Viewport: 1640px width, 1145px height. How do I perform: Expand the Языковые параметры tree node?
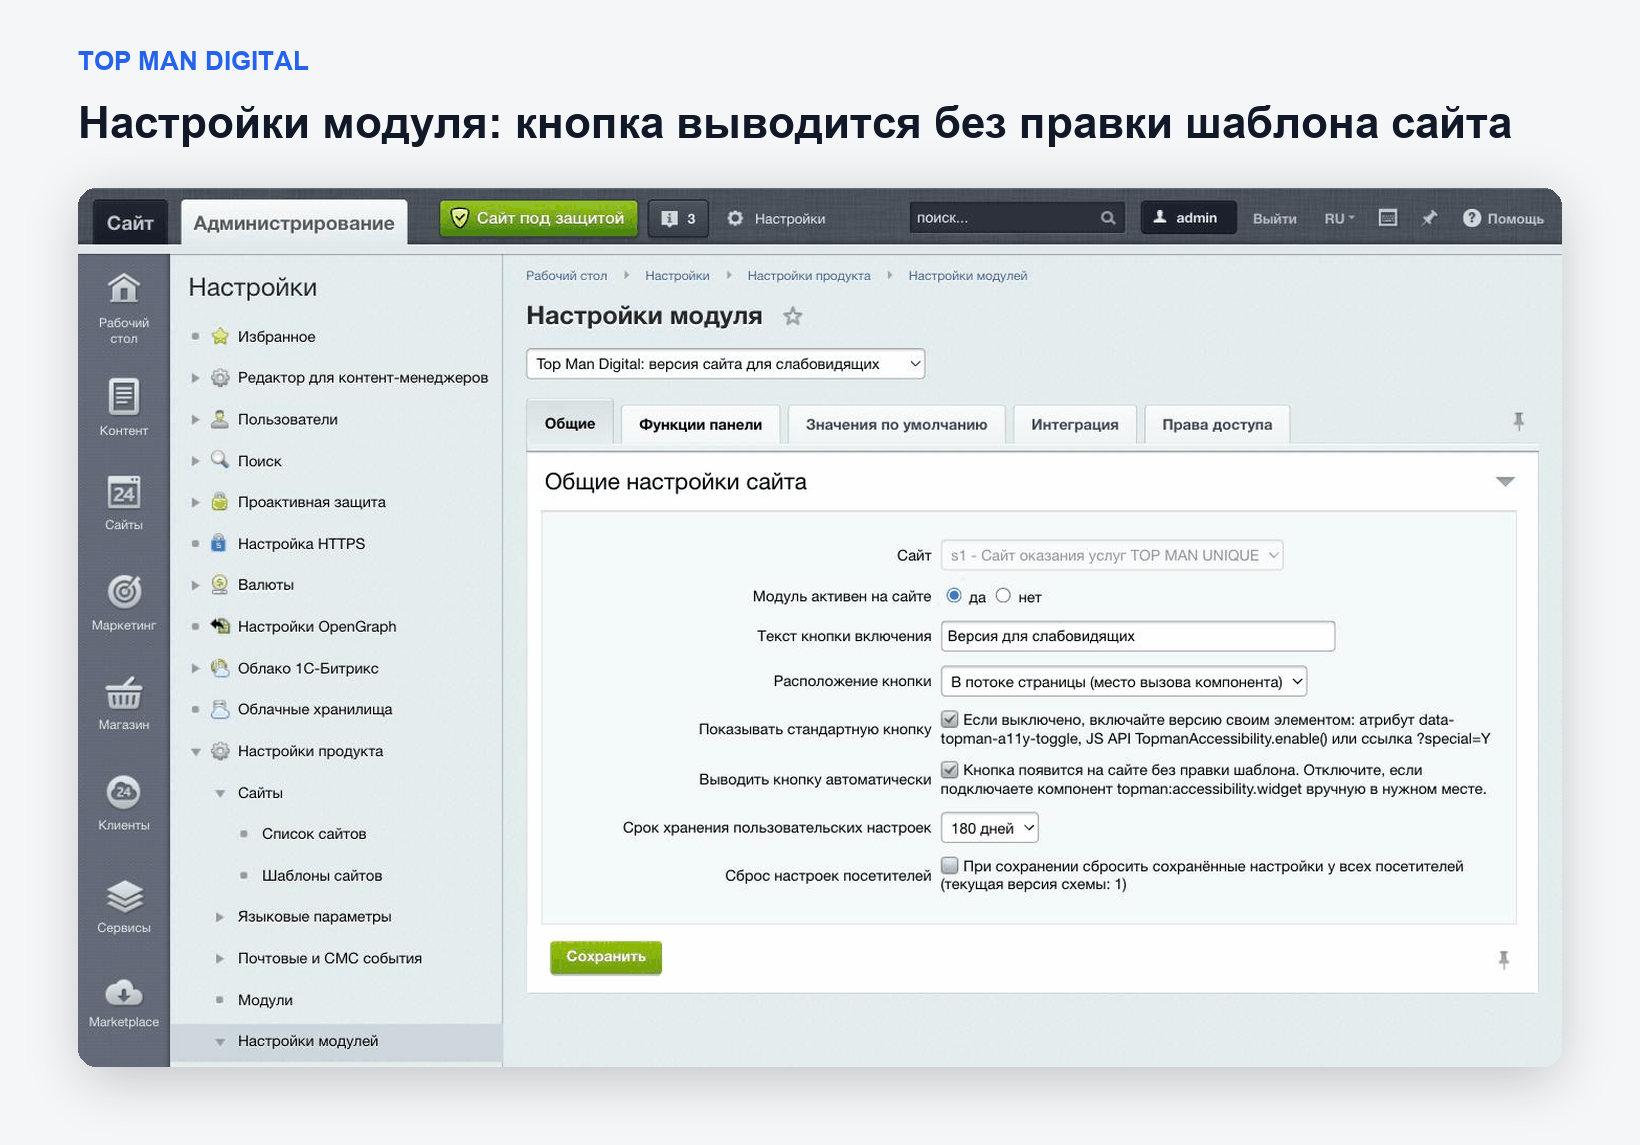pos(220,917)
